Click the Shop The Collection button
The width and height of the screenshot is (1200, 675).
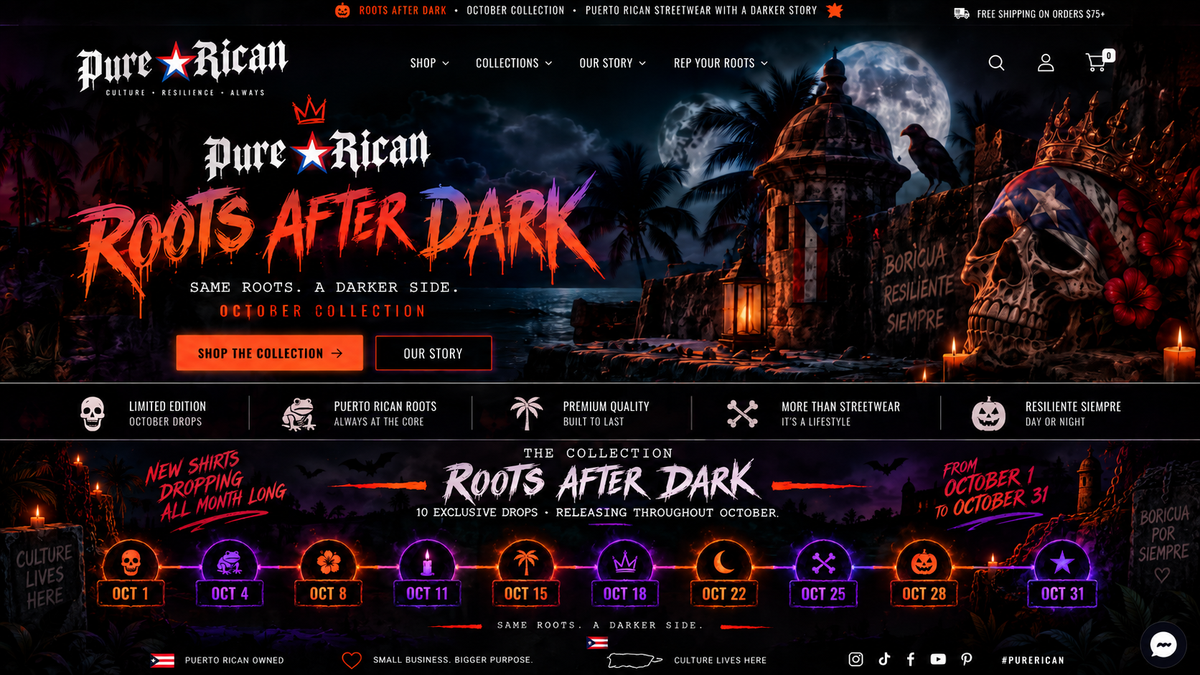pos(270,353)
